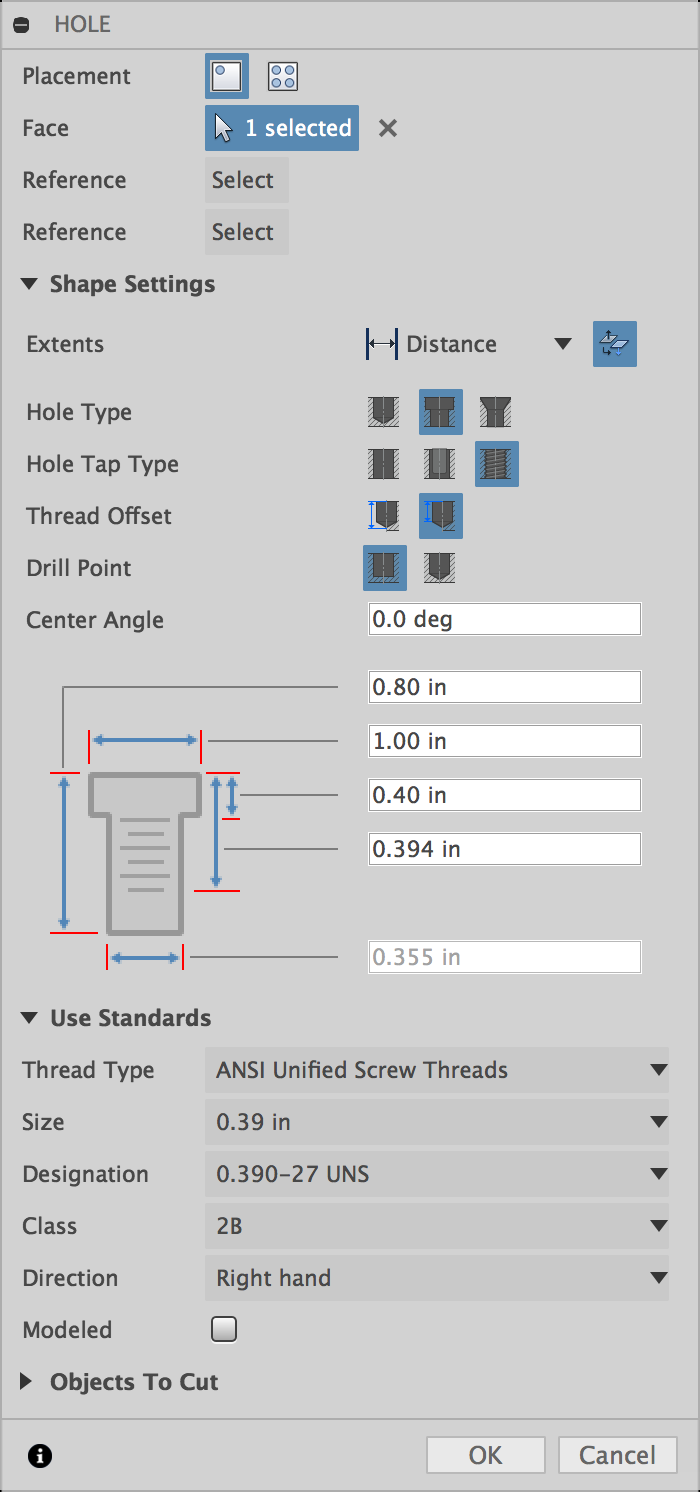Edit the Center Angle value field
Viewport: 700px width, 1492px height.
(504, 619)
